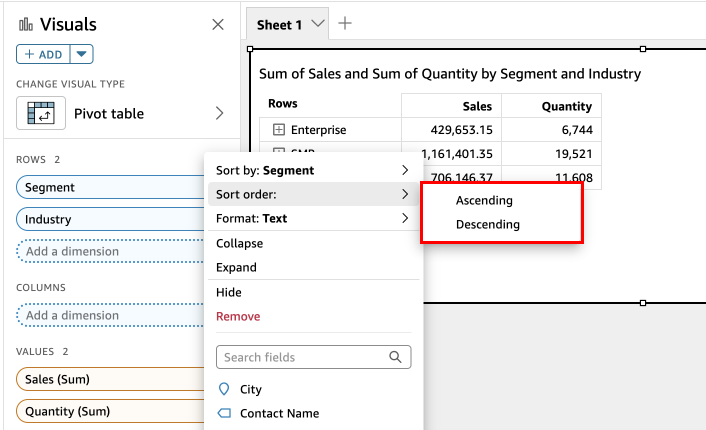Image resolution: width=706 pixels, height=430 pixels.
Task: Click the pivot table visual type icon
Action: tap(41, 113)
